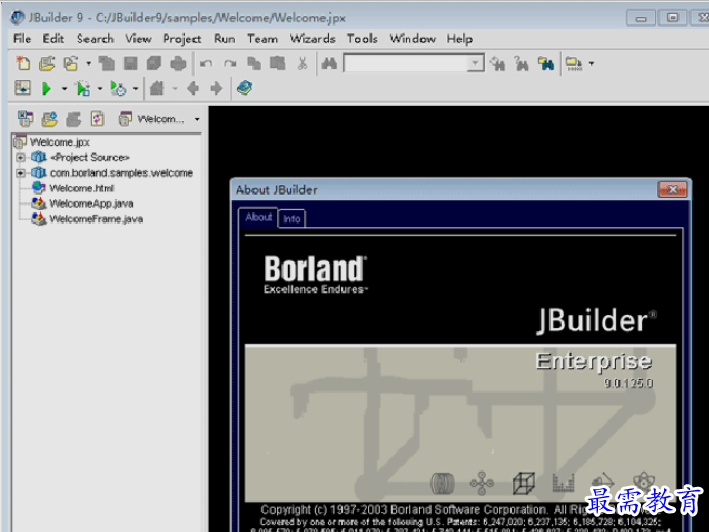The width and height of the screenshot is (709, 532).
Task: Click the New file toolbar icon
Action: pyautogui.click(x=23, y=63)
